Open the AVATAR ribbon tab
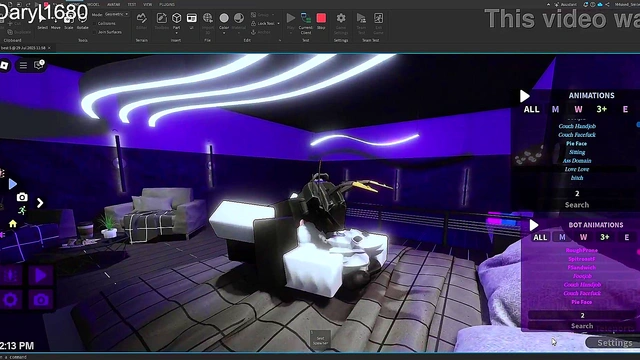The image size is (640, 360). coord(113,4)
